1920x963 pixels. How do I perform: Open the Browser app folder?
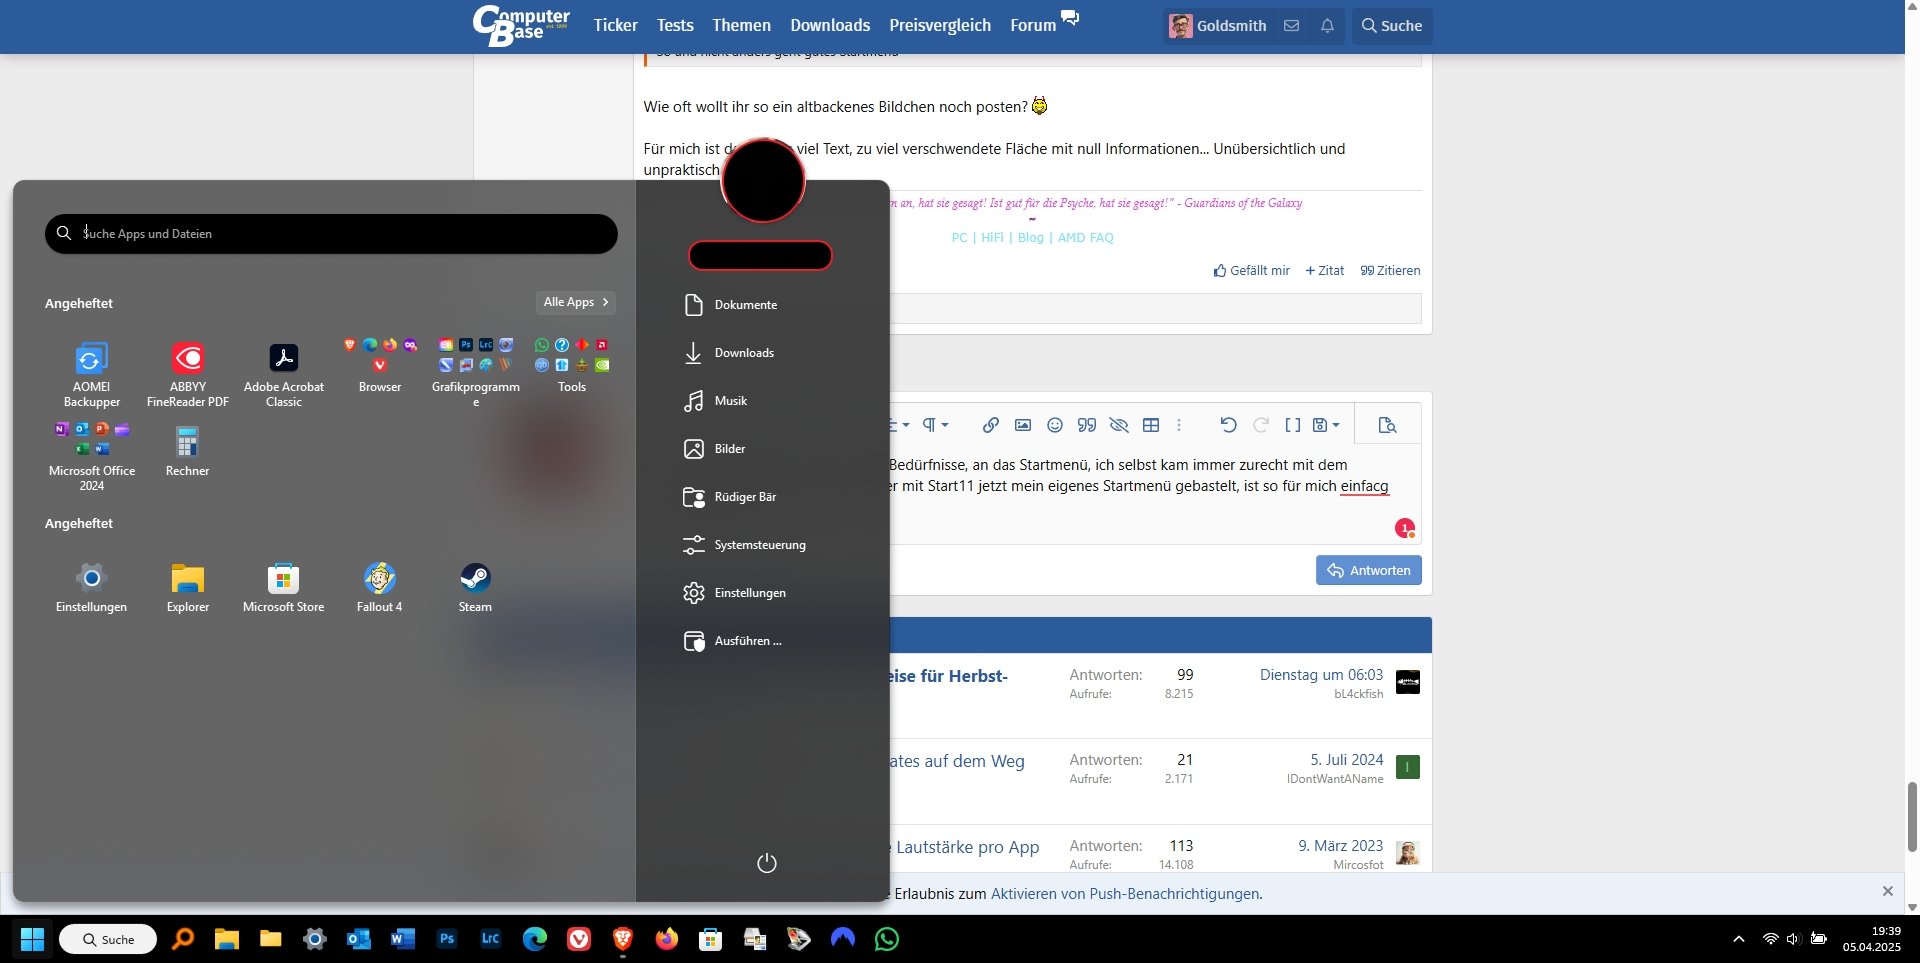(x=380, y=366)
